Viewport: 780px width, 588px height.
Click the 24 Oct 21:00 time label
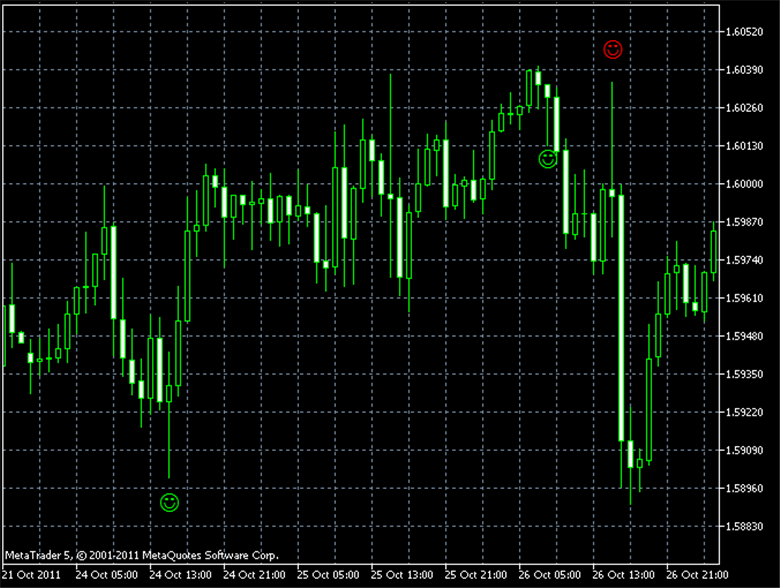pyautogui.click(x=254, y=575)
